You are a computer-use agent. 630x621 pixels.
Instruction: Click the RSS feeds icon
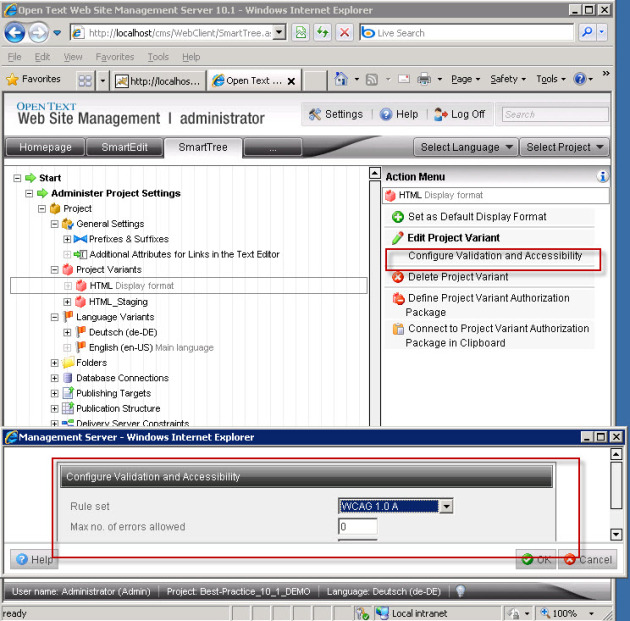click(372, 80)
